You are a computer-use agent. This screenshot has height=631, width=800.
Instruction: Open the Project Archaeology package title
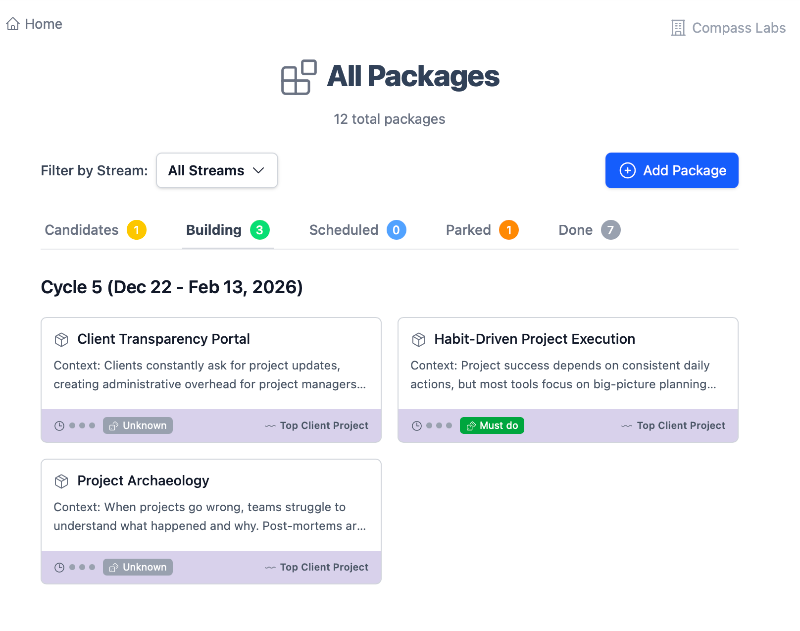[143, 481]
